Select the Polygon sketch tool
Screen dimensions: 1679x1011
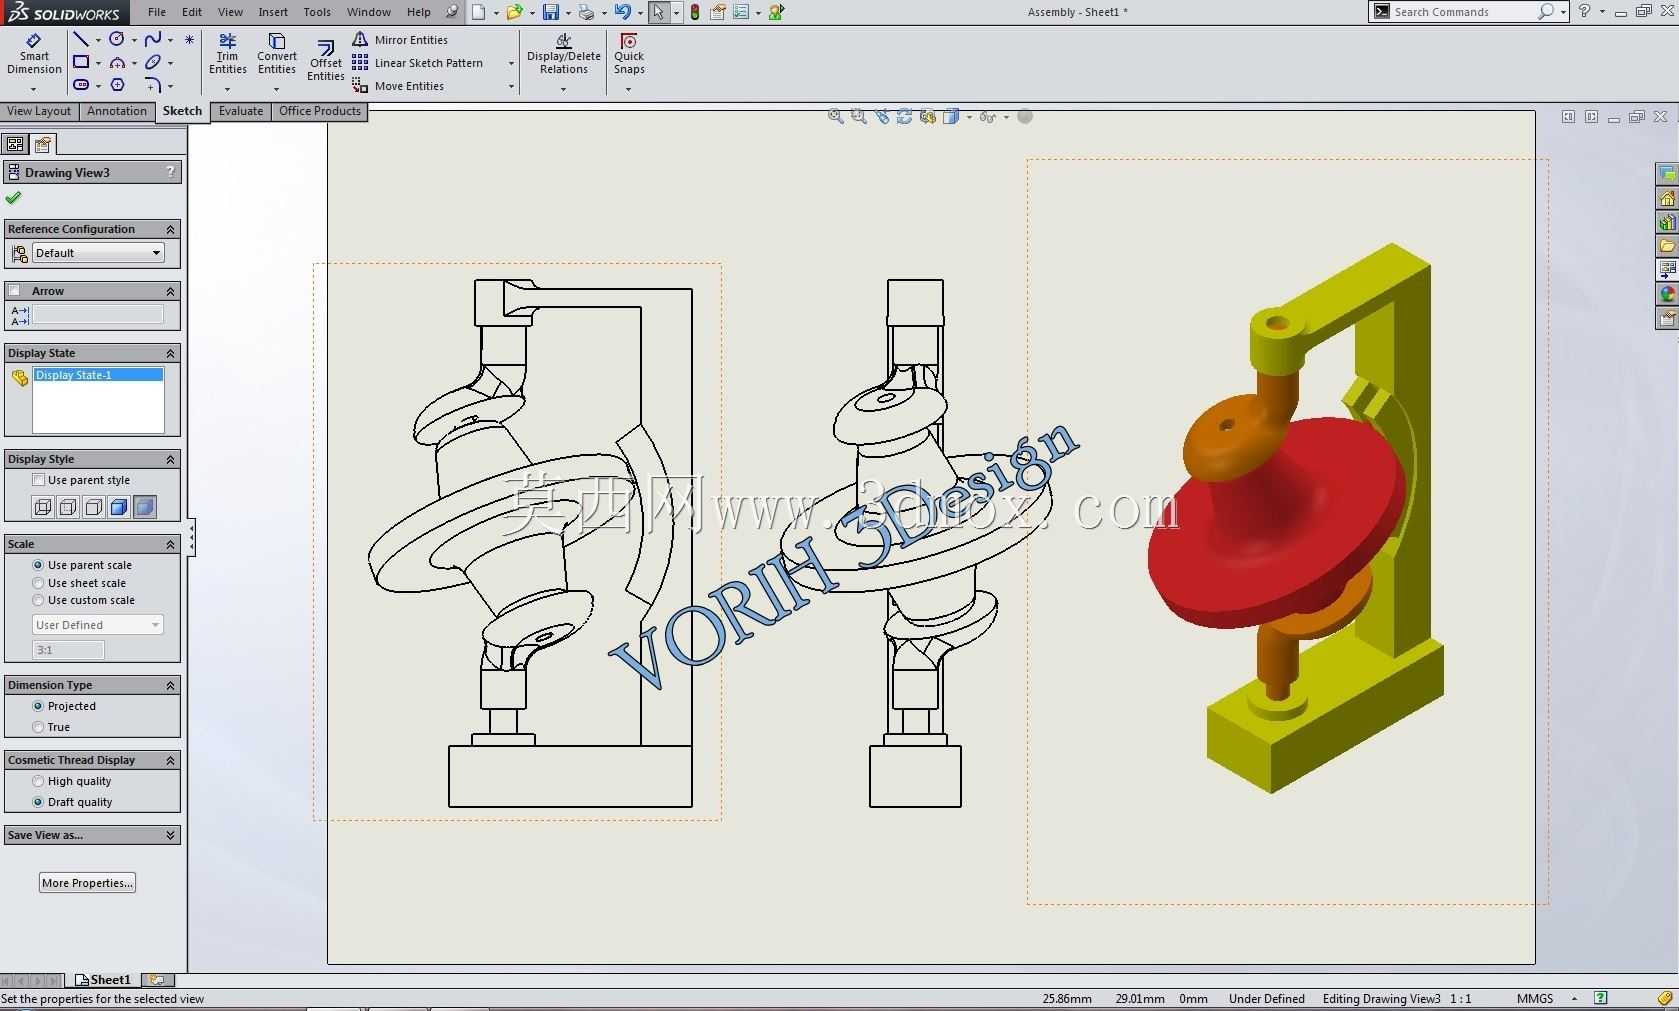117,85
